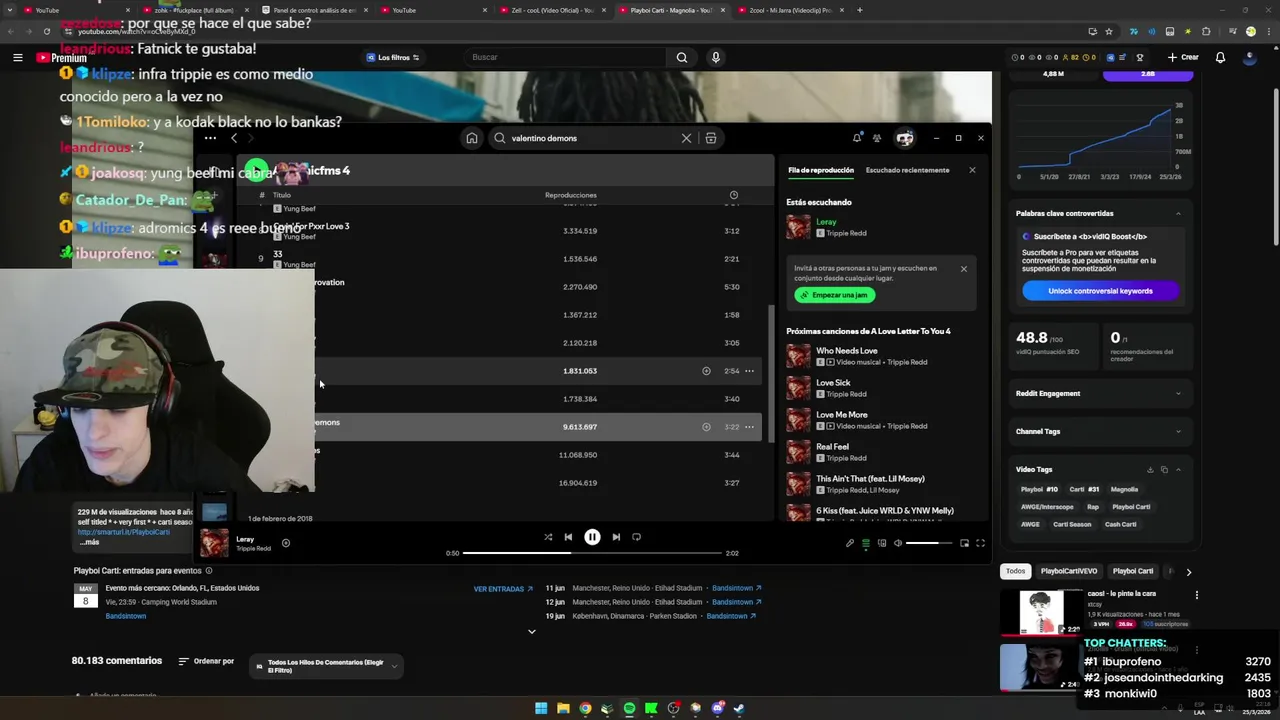1280x720 pixels.
Task: Switch to 'Fila de reproducción' tab
Action: (x=821, y=170)
